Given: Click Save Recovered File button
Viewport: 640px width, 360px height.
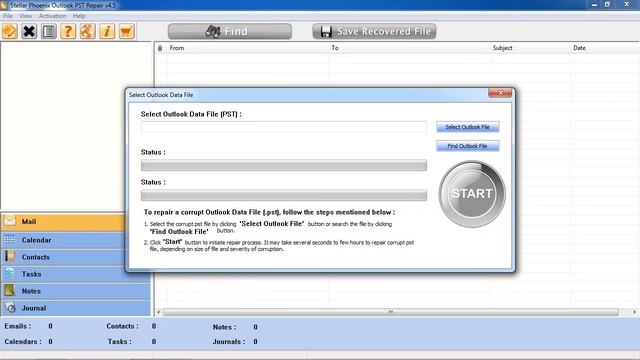Looking at the screenshot, I should [x=374, y=31].
